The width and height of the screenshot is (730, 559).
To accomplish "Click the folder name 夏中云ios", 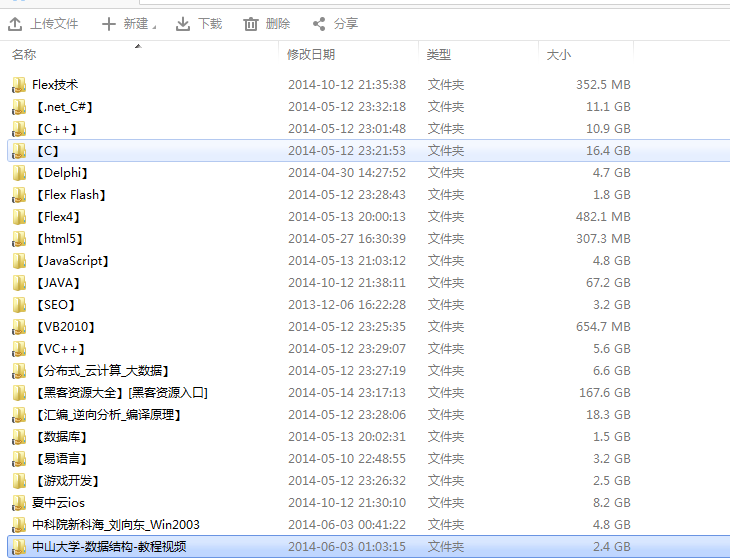I will 58,503.
